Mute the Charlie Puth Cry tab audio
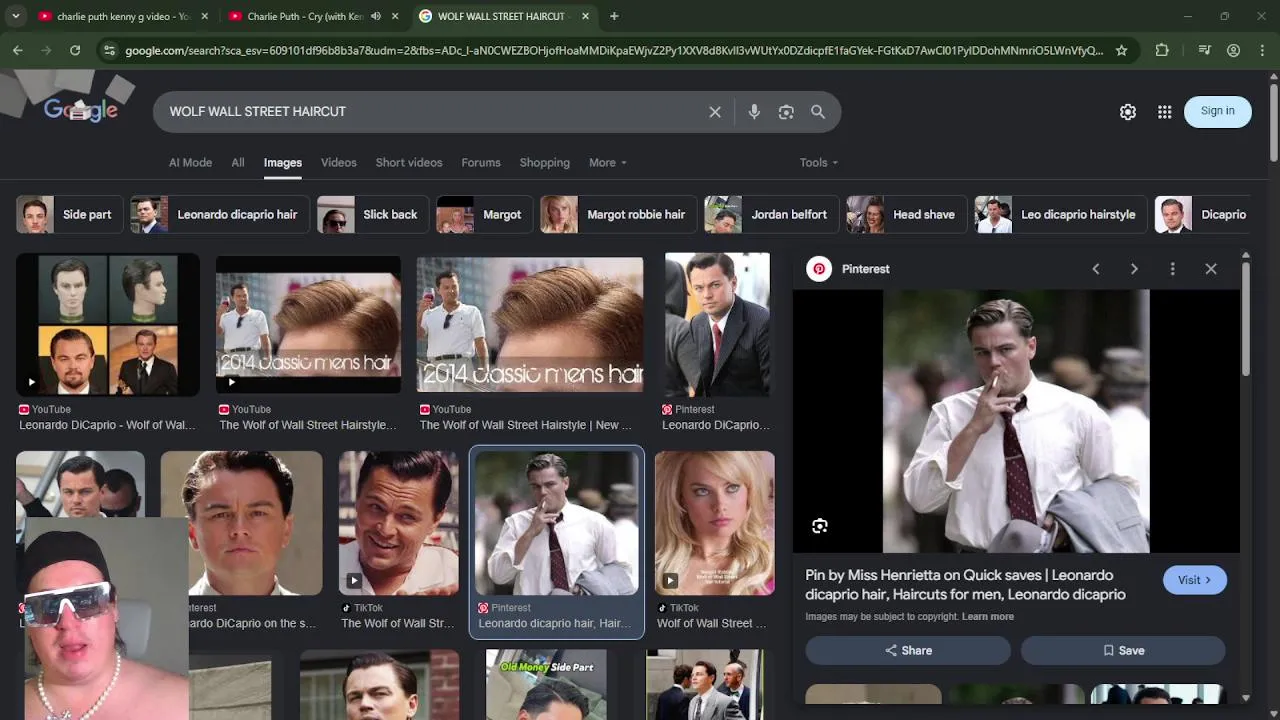This screenshot has height=720, width=1280. point(376,16)
